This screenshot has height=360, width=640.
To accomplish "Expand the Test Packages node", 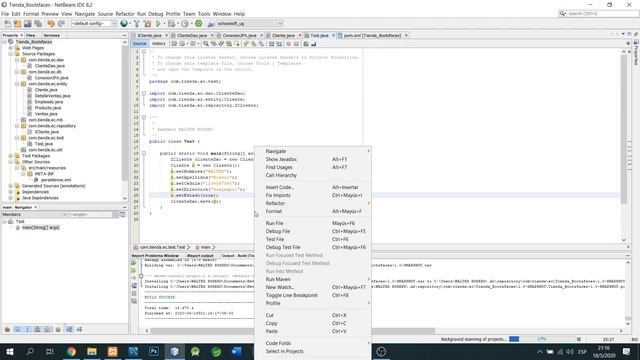I will click(11, 156).
